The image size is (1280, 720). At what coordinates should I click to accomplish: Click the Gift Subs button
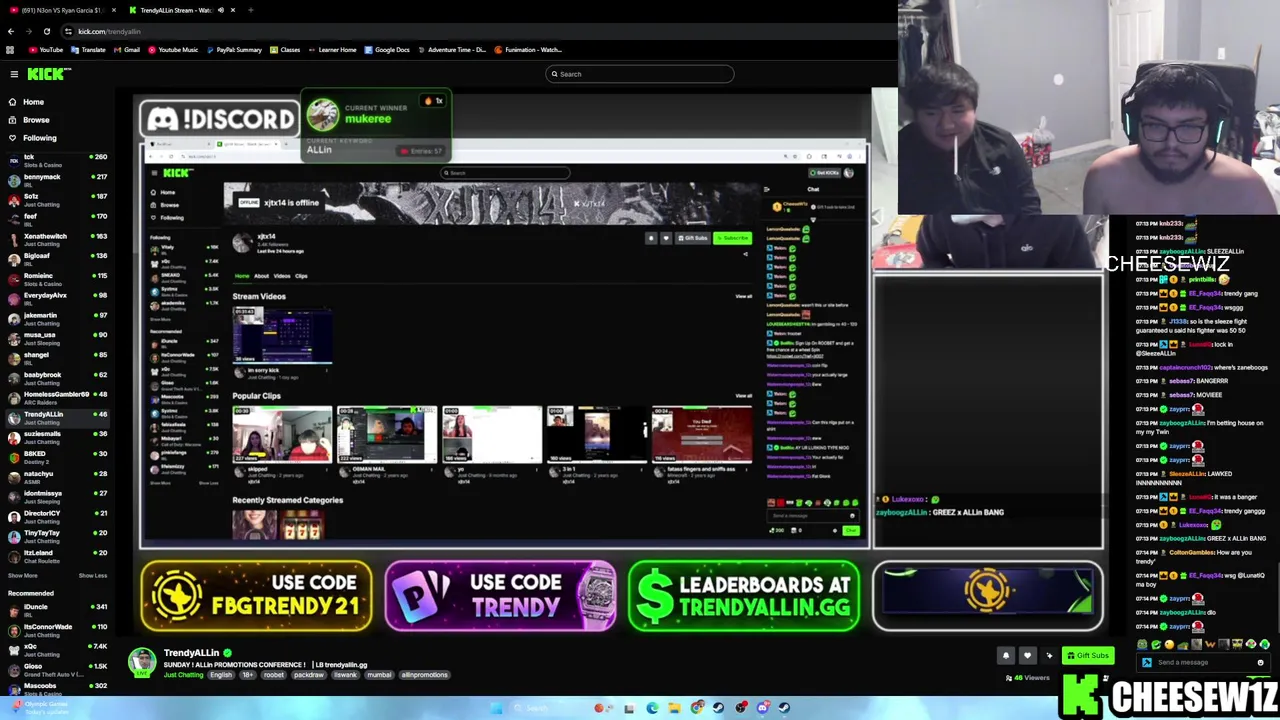tap(1087, 656)
